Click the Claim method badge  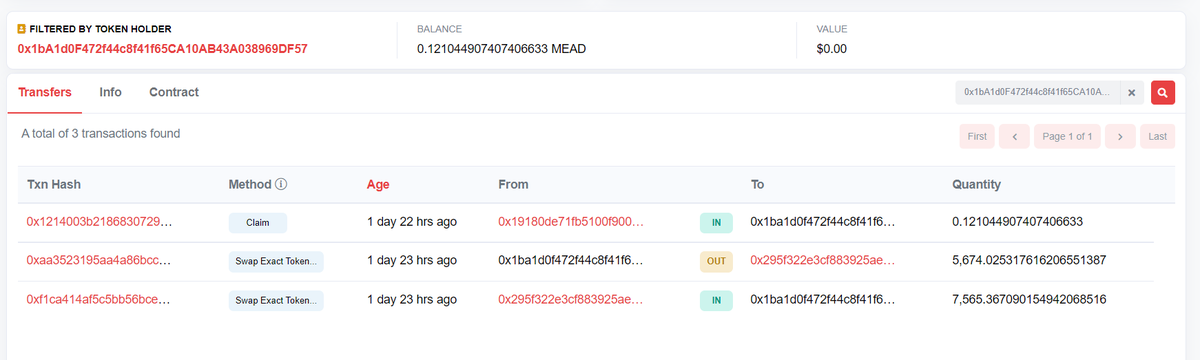(258, 222)
